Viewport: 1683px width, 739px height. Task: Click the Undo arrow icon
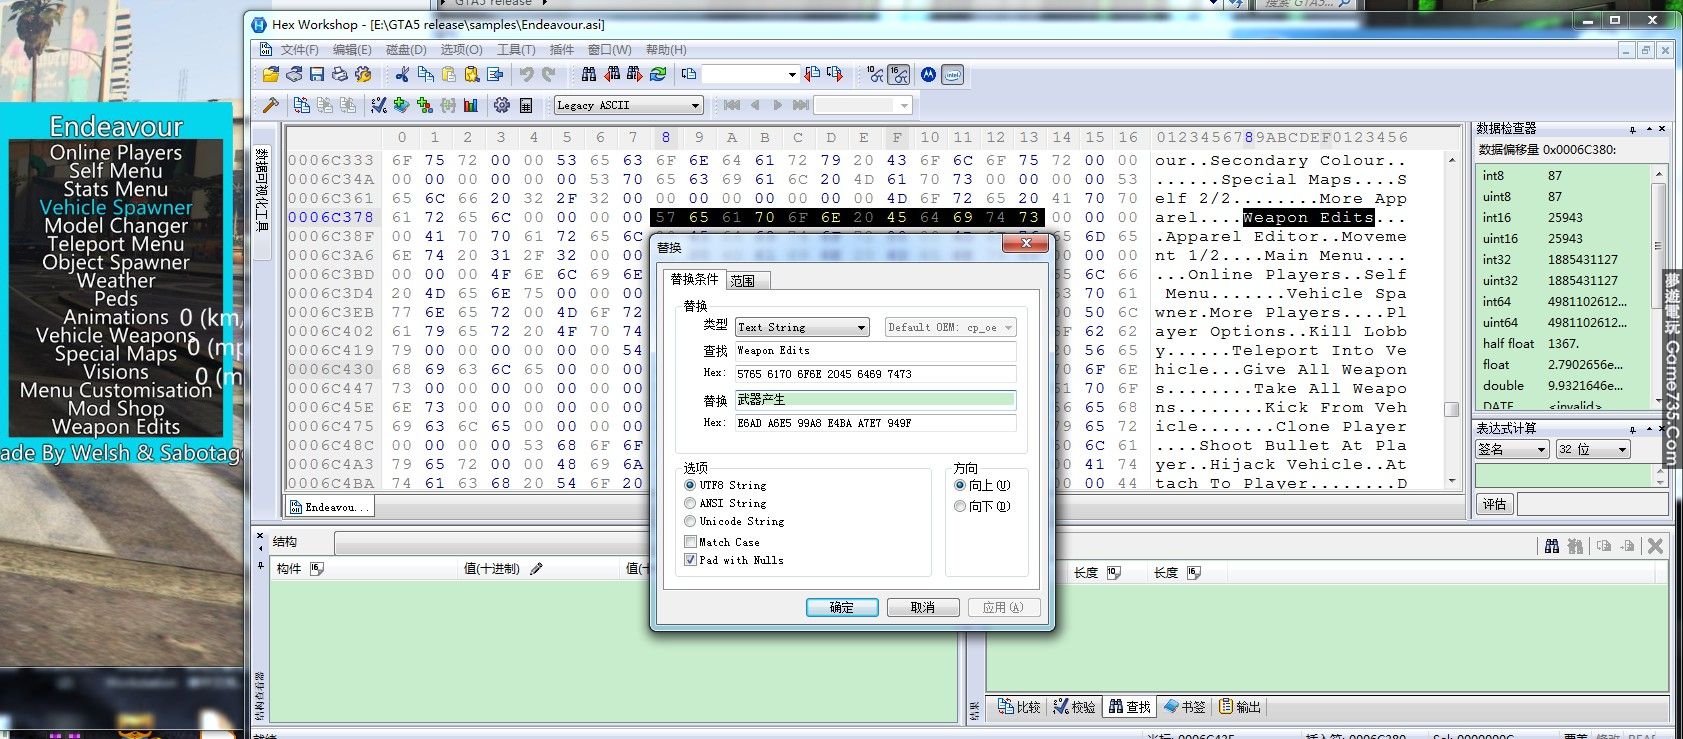[526, 75]
